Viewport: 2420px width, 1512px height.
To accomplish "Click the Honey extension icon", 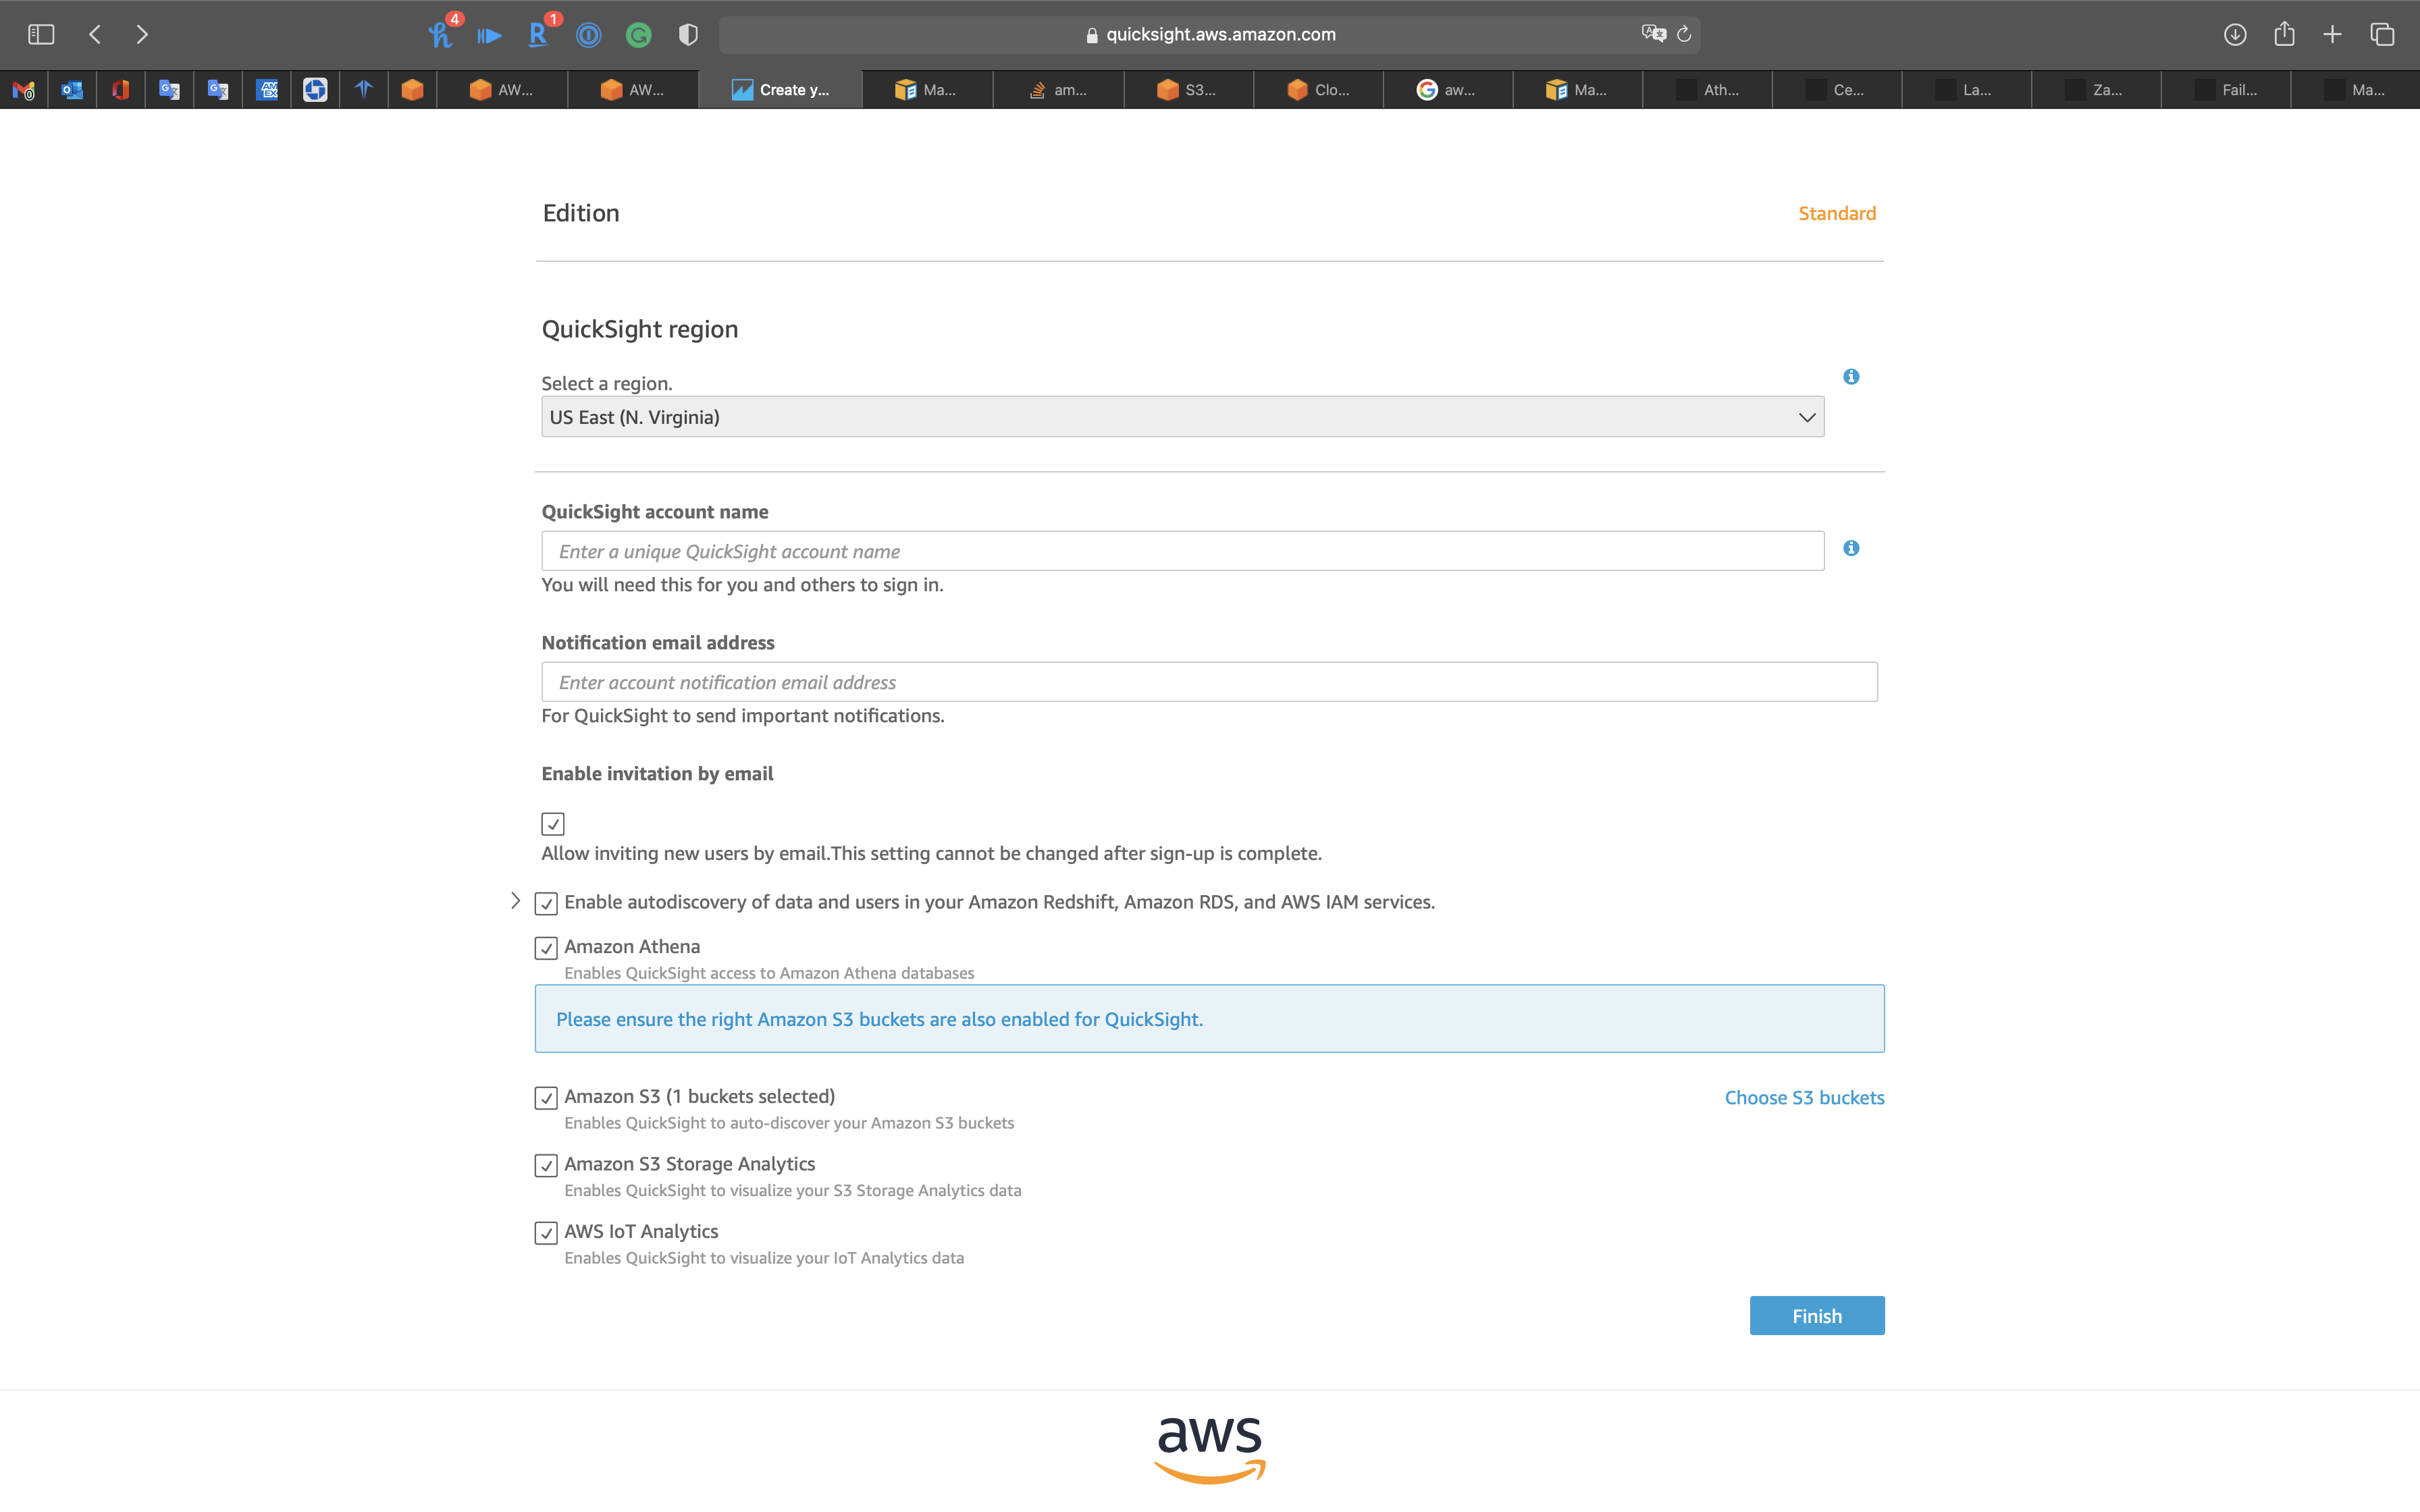I will 440,34.
